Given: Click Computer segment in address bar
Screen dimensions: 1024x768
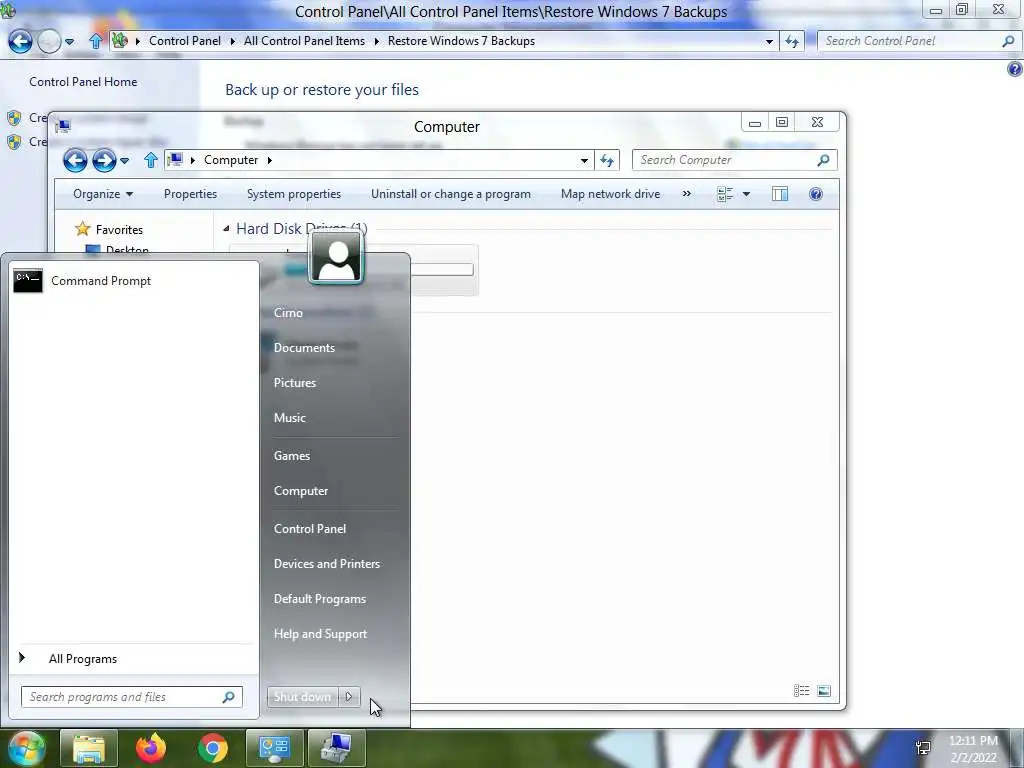Looking at the screenshot, I should click(231, 160).
